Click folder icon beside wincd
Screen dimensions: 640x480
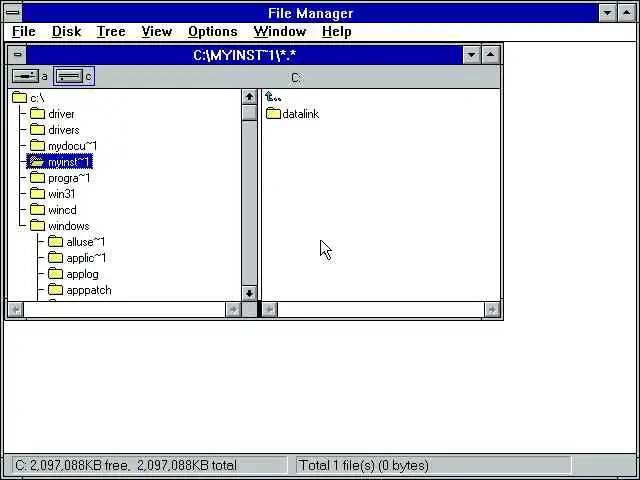(37, 209)
